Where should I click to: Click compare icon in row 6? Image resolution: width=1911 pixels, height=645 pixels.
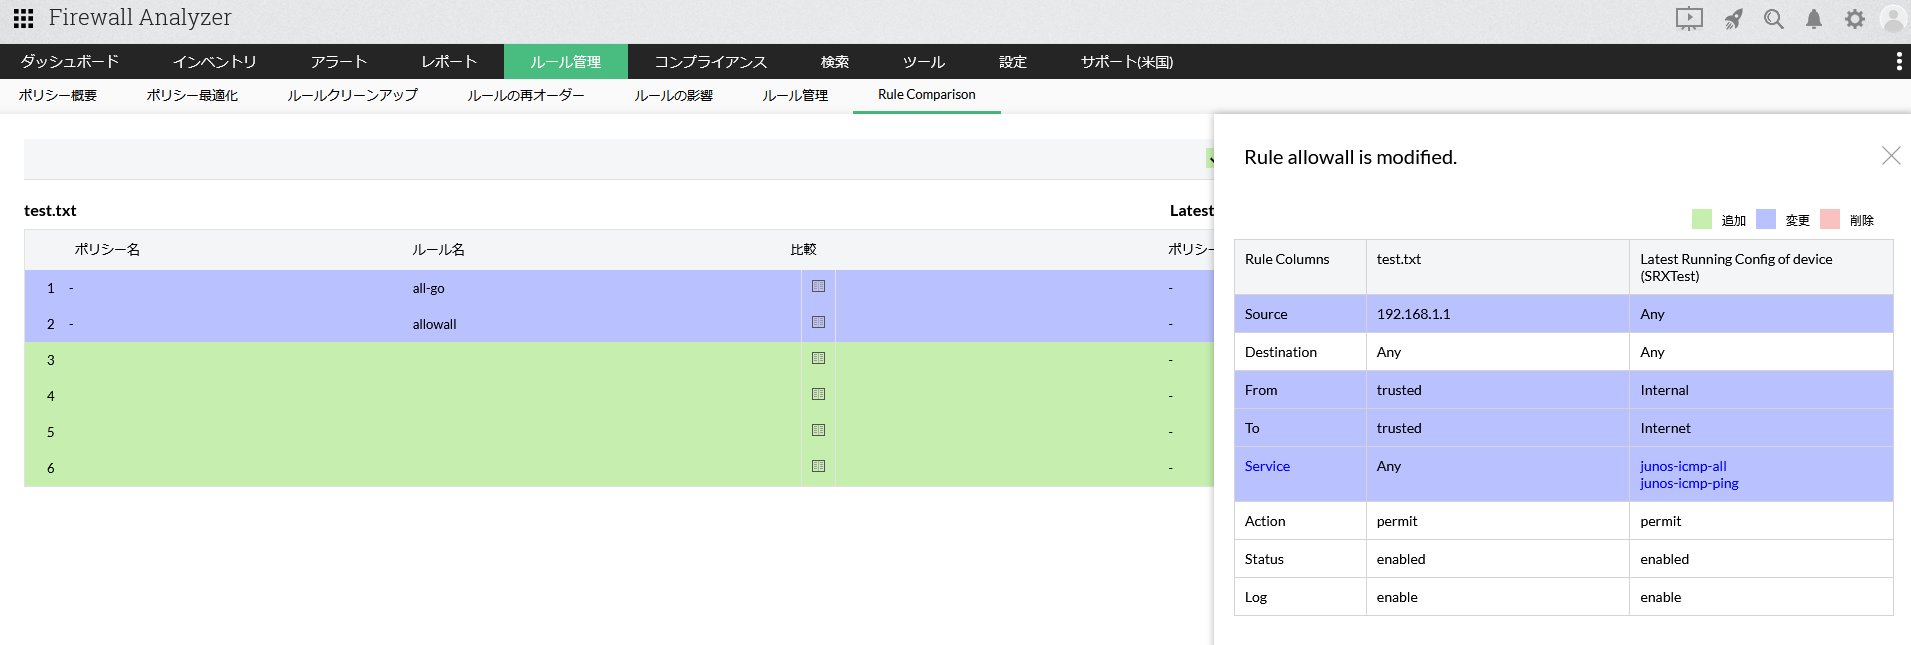tap(818, 467)
